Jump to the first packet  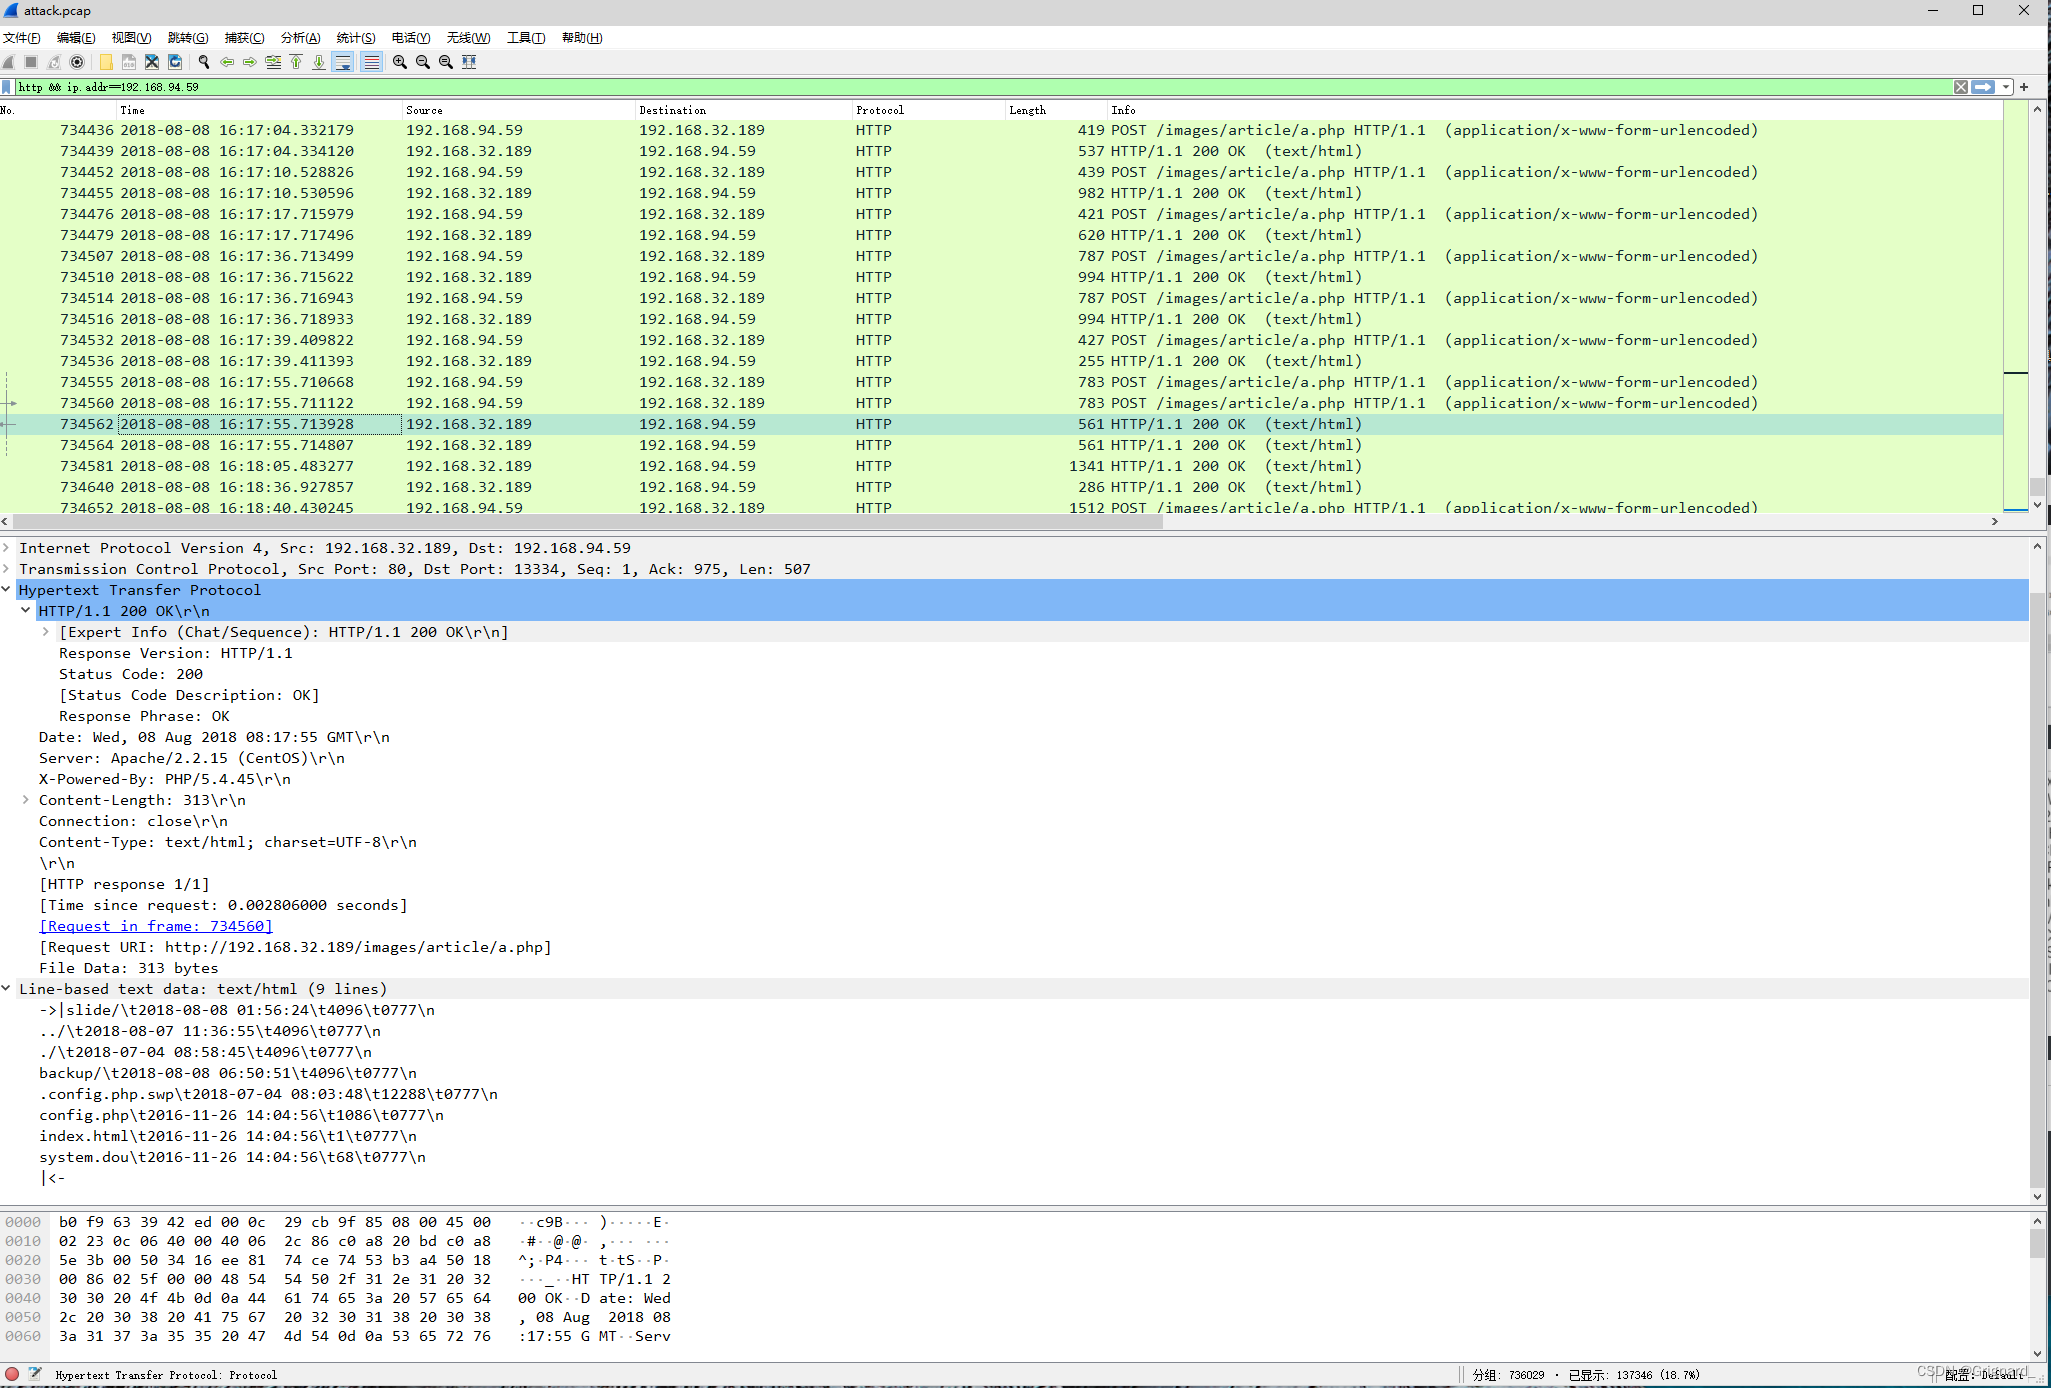[x=296, y=62]
